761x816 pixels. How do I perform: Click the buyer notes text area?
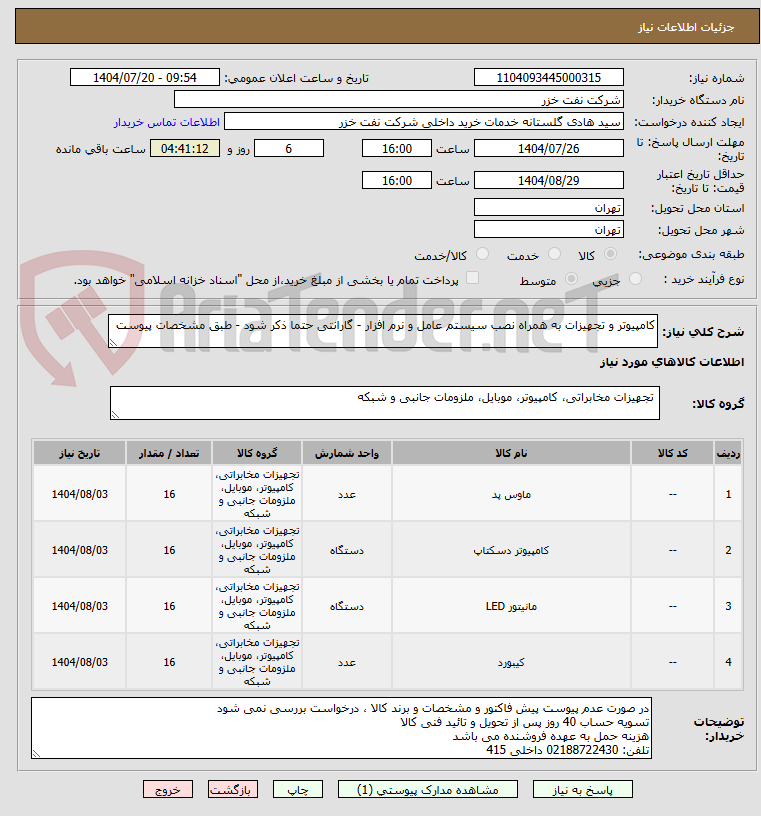(341, 728)
